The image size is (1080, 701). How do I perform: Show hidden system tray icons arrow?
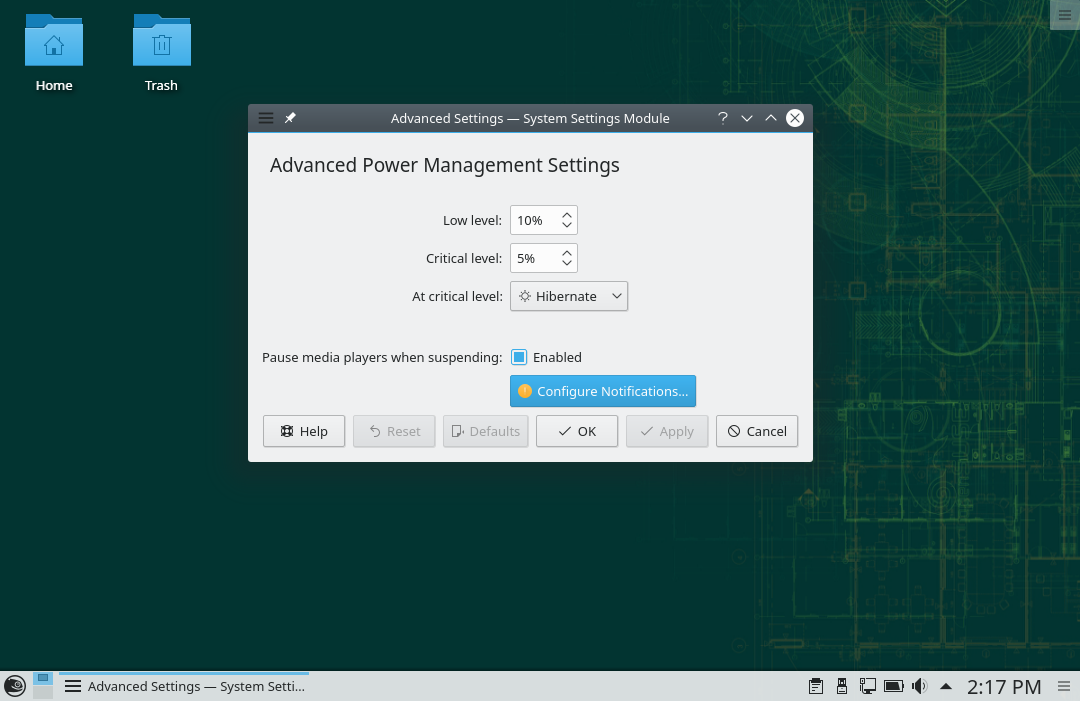pyautogui.click(x=946, y=686)
